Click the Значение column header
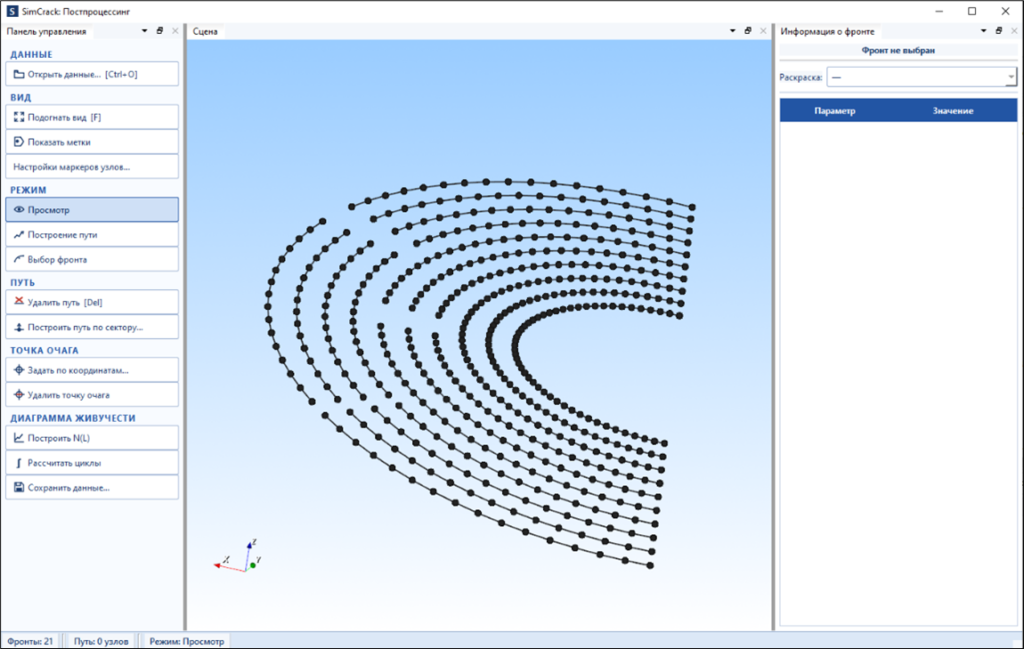This screenshot has width=1024, height=649. [x=953, y=110]
